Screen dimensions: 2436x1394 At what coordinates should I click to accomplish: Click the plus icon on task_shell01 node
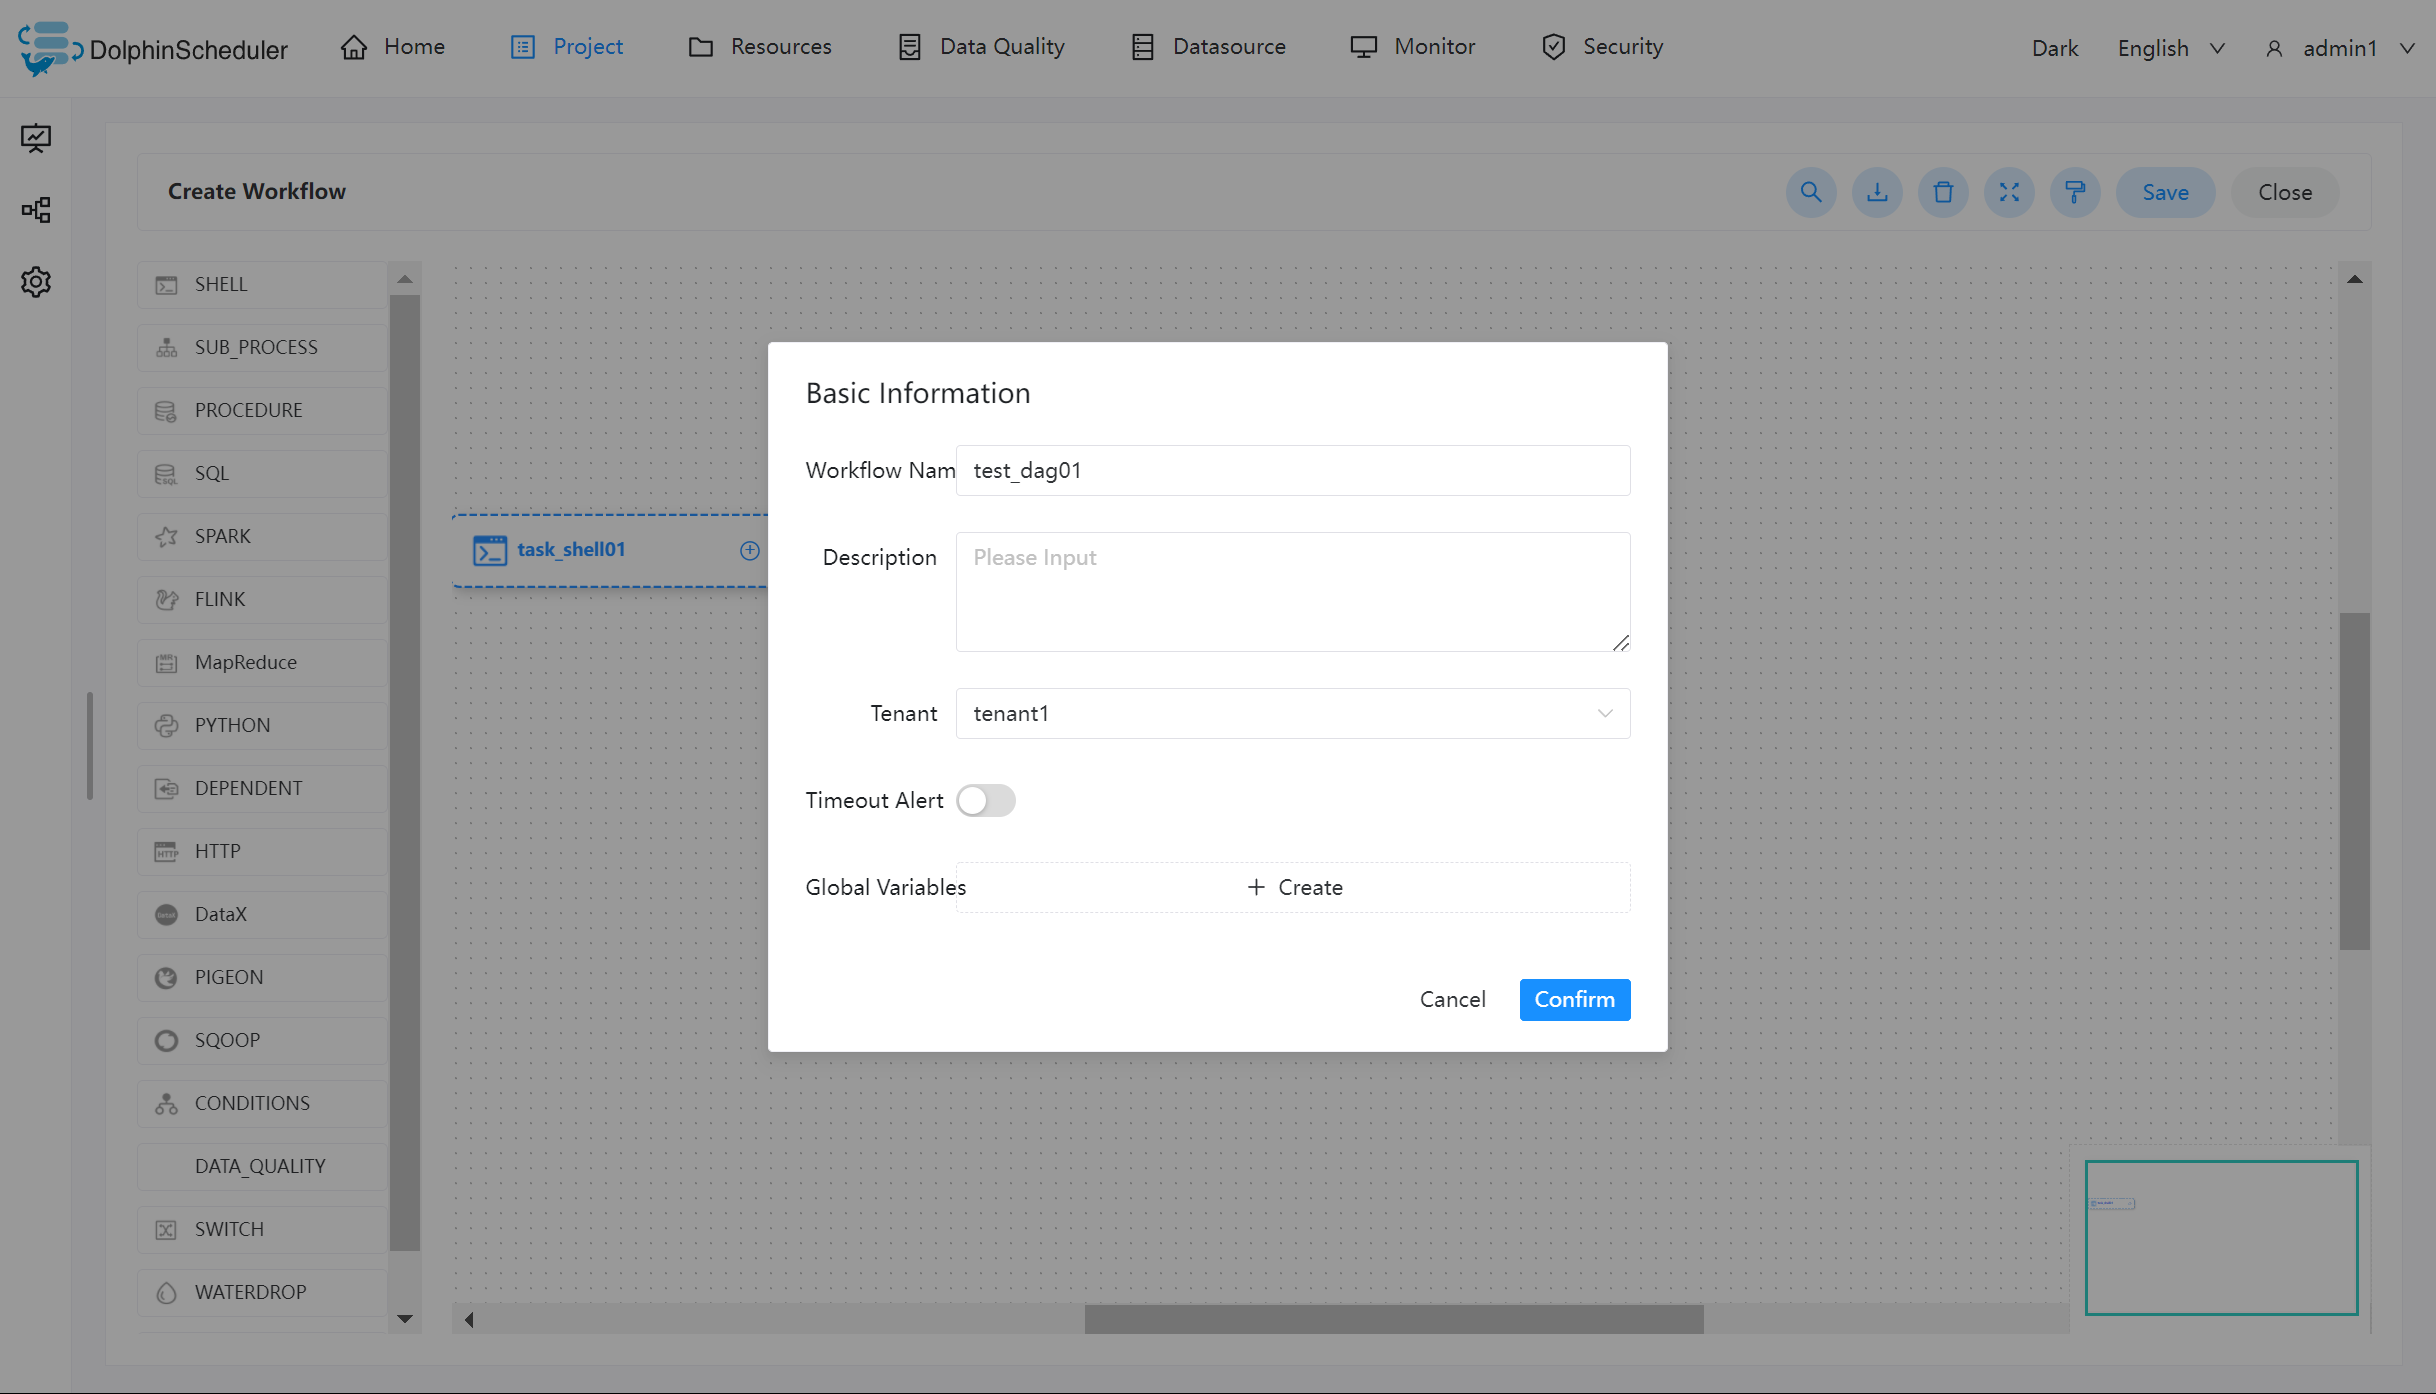(x=749, y=550)
